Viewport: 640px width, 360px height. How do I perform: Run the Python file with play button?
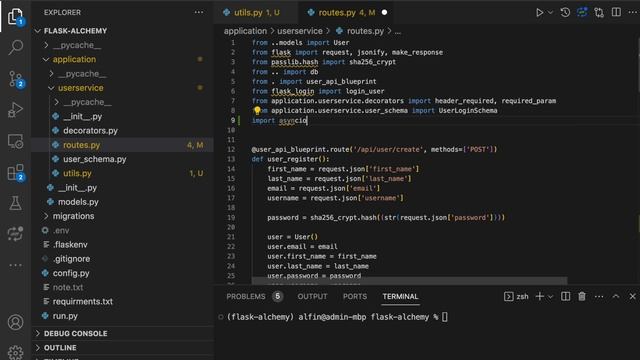tap(539, 13)
